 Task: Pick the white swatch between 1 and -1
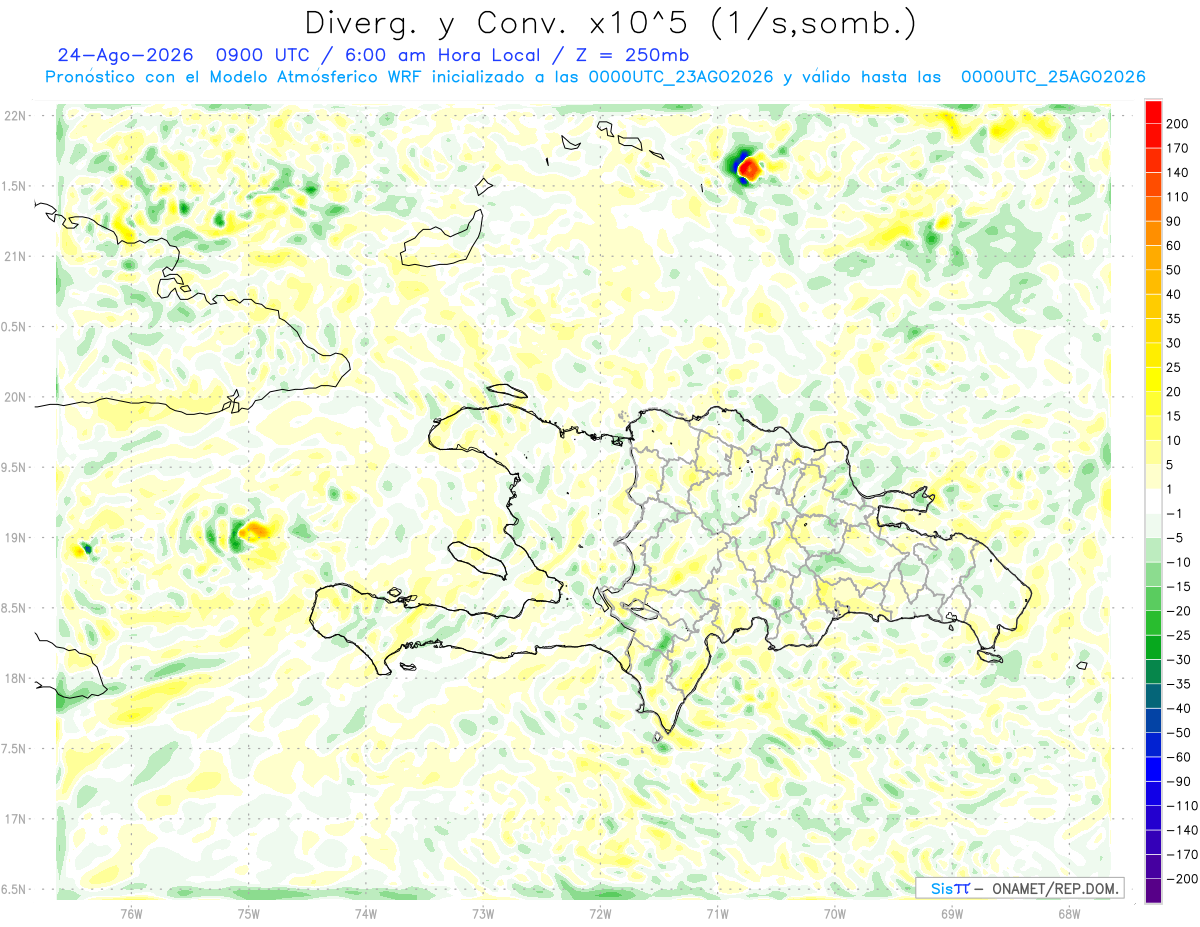click(x=1153, y=502)
